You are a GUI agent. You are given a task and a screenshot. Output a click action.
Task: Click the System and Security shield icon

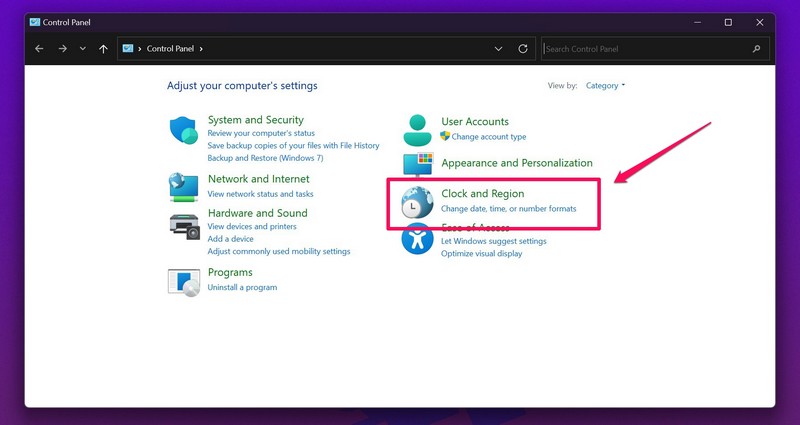(184, 131)
